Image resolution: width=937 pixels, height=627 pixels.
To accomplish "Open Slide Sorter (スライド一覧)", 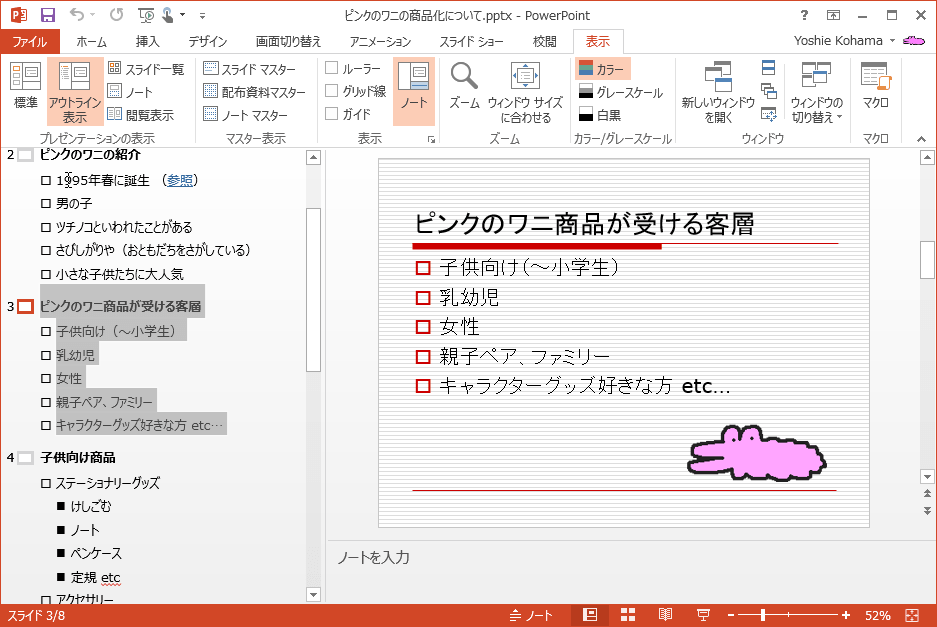I will point(146,69).
